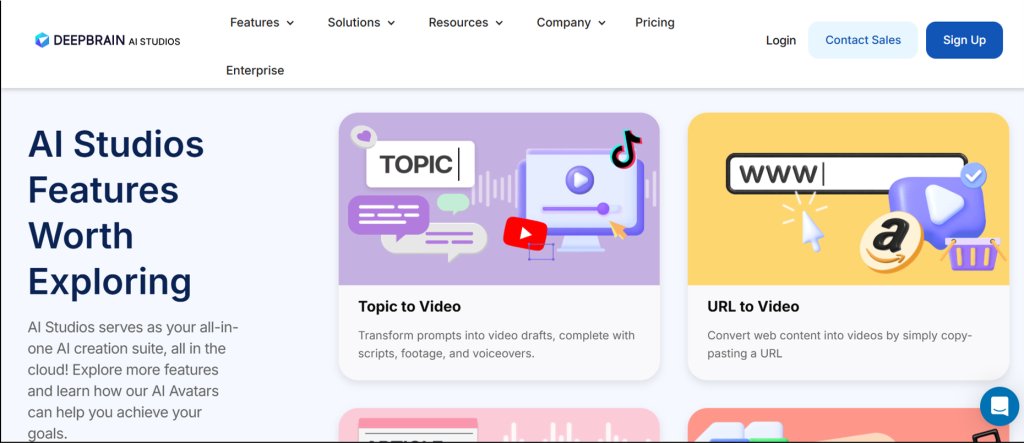The height and width of the screenshot is (443, 1024).
Task: Click the Contact Sales button
Action: pos(863,40)
